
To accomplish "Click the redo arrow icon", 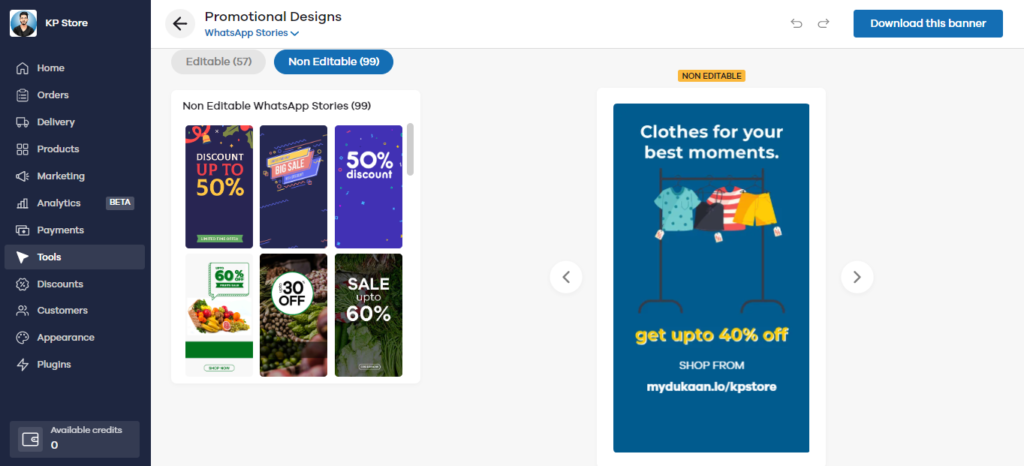I will (823, 23).
